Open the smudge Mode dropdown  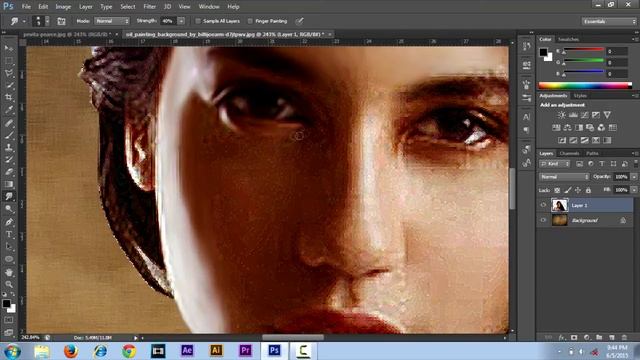tap(112, 21)
